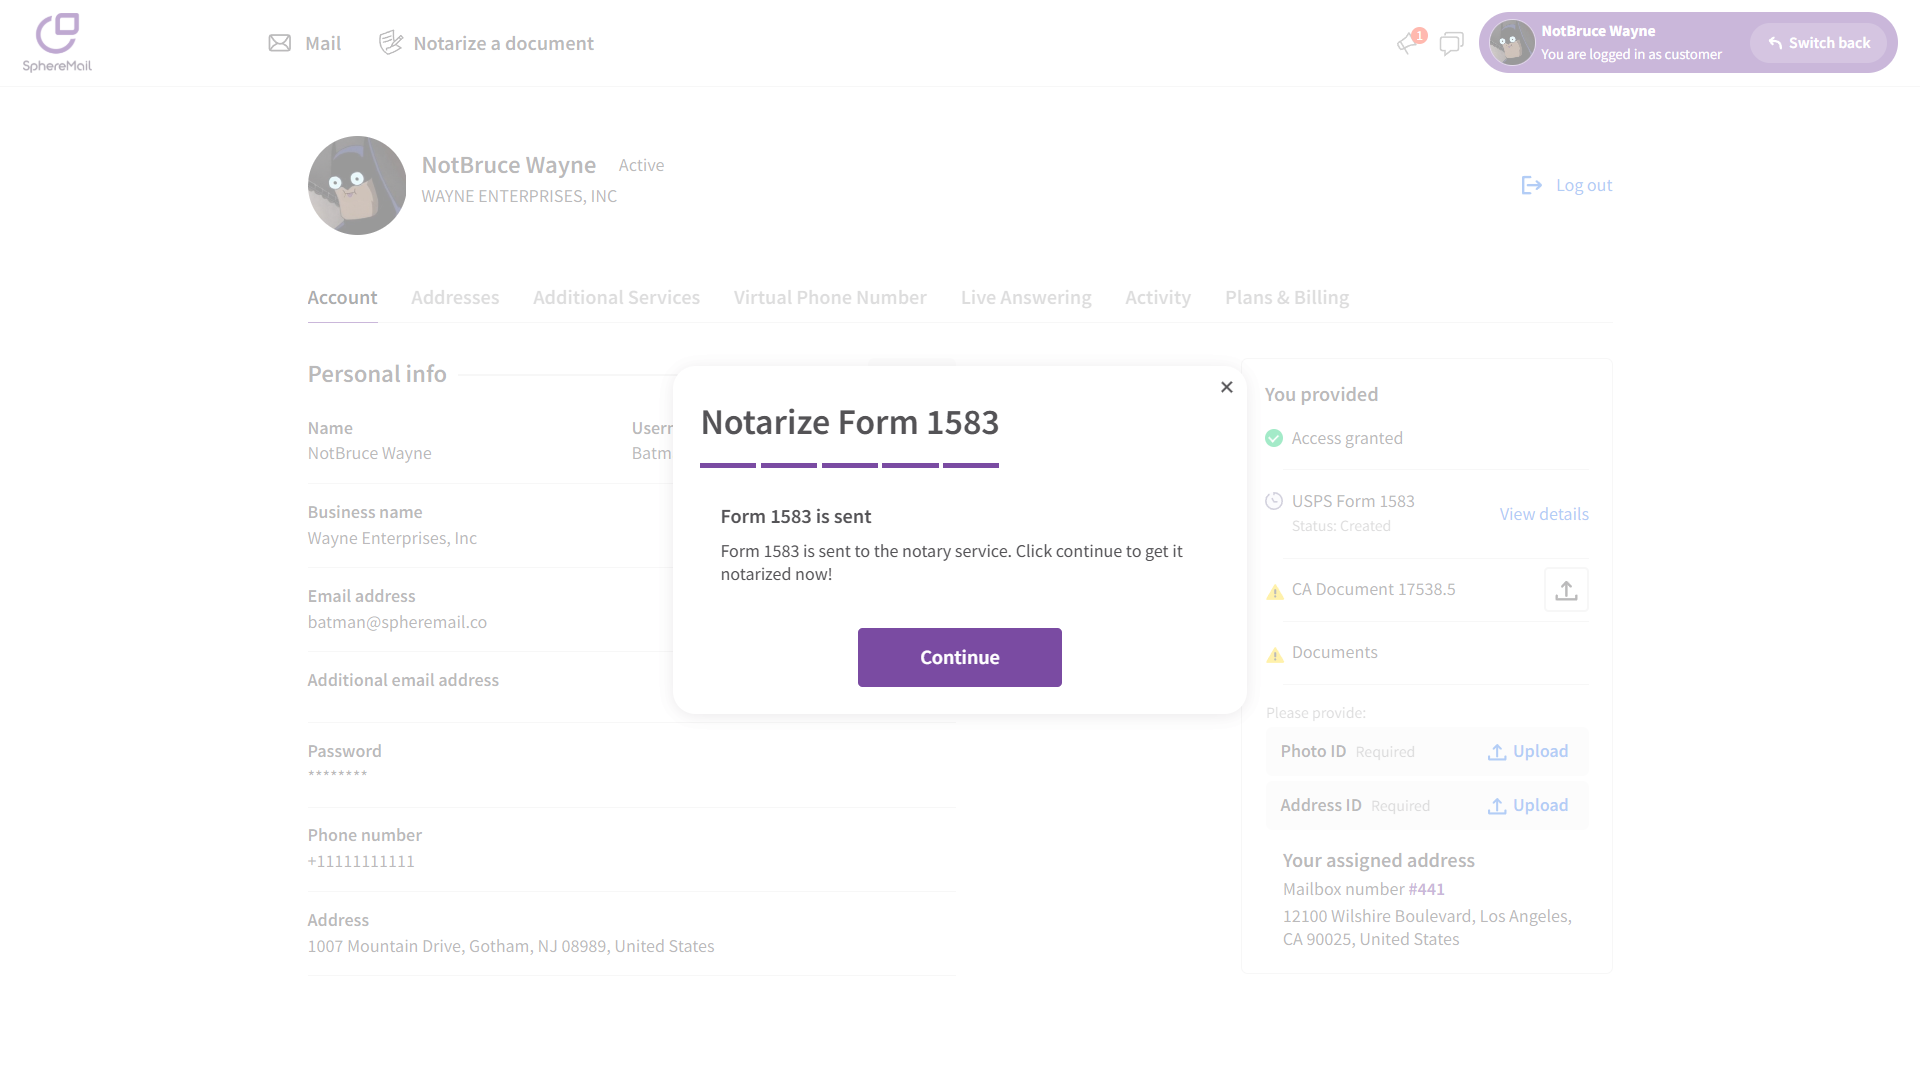Upload an Address ID
The width and height of the screenshot is (1920, 1080).
tap(1528, 806)
